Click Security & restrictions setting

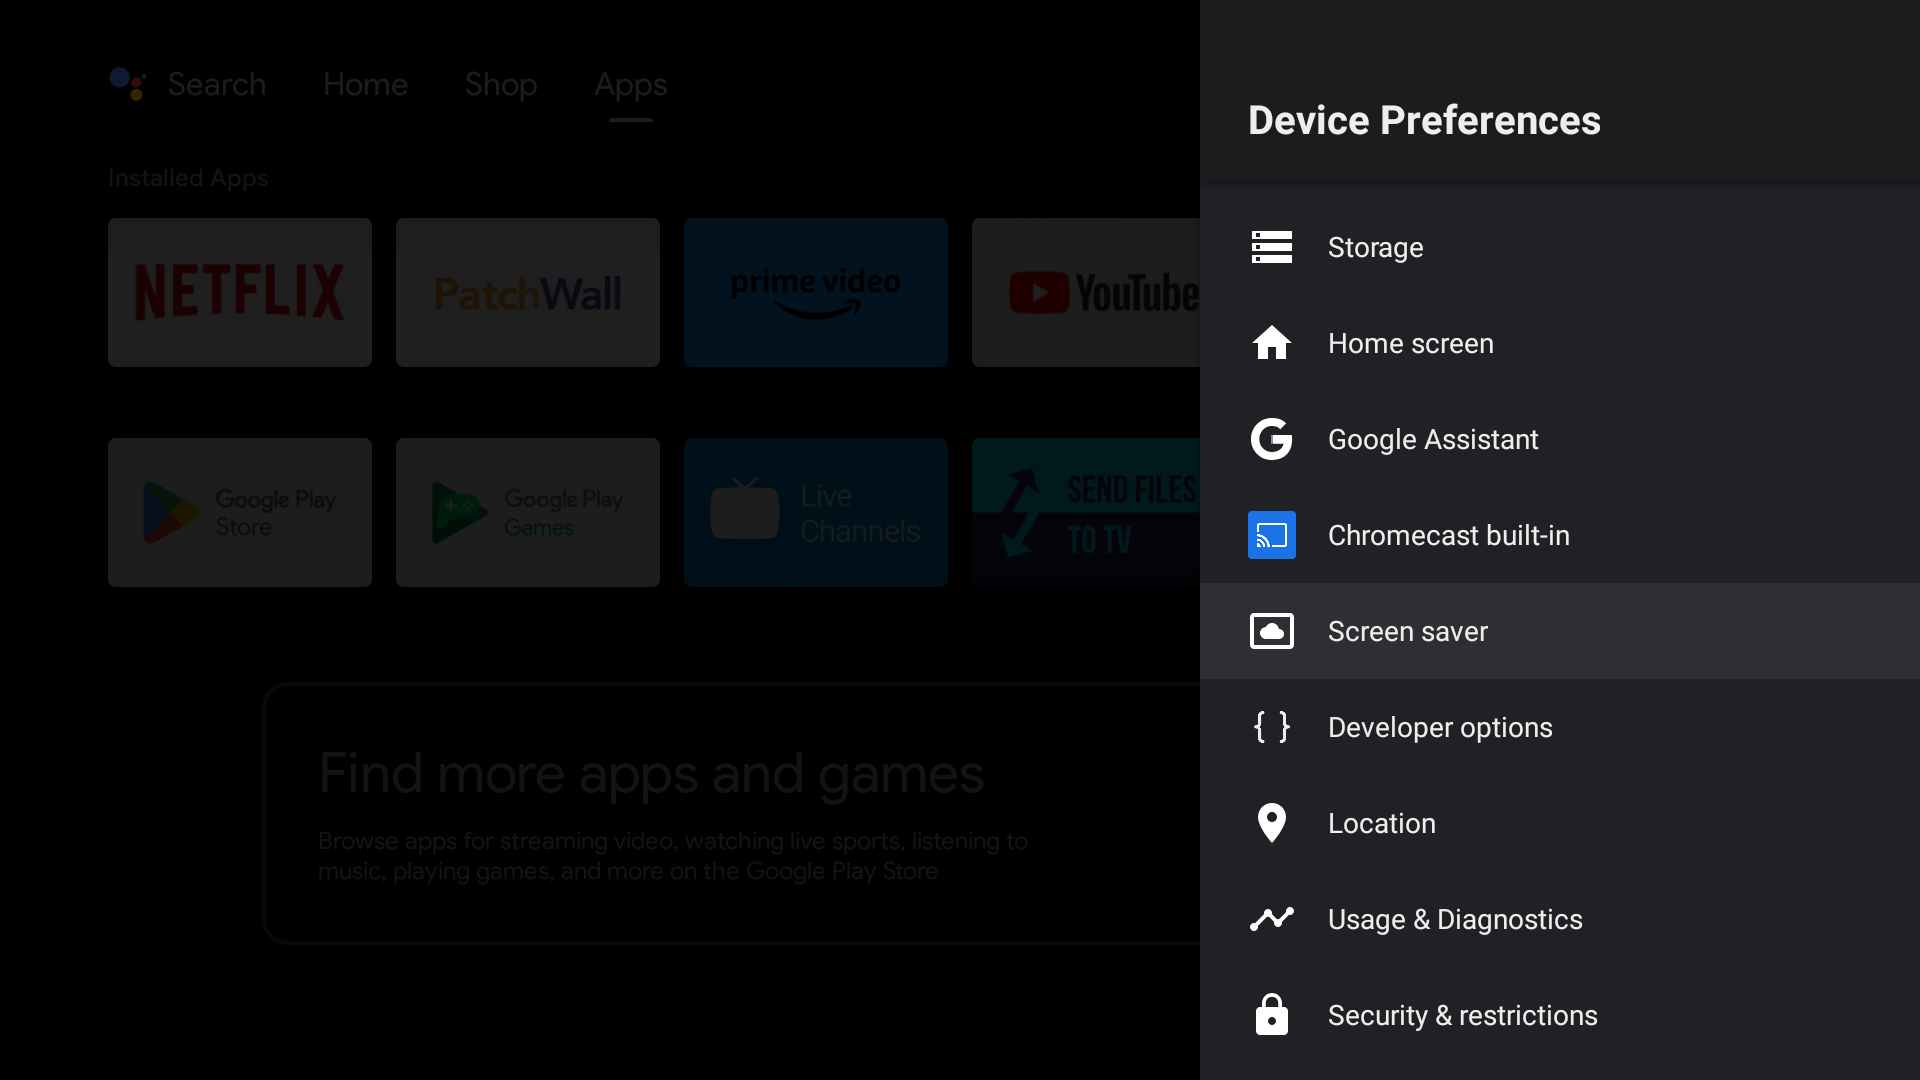tap(1462, 1014)
